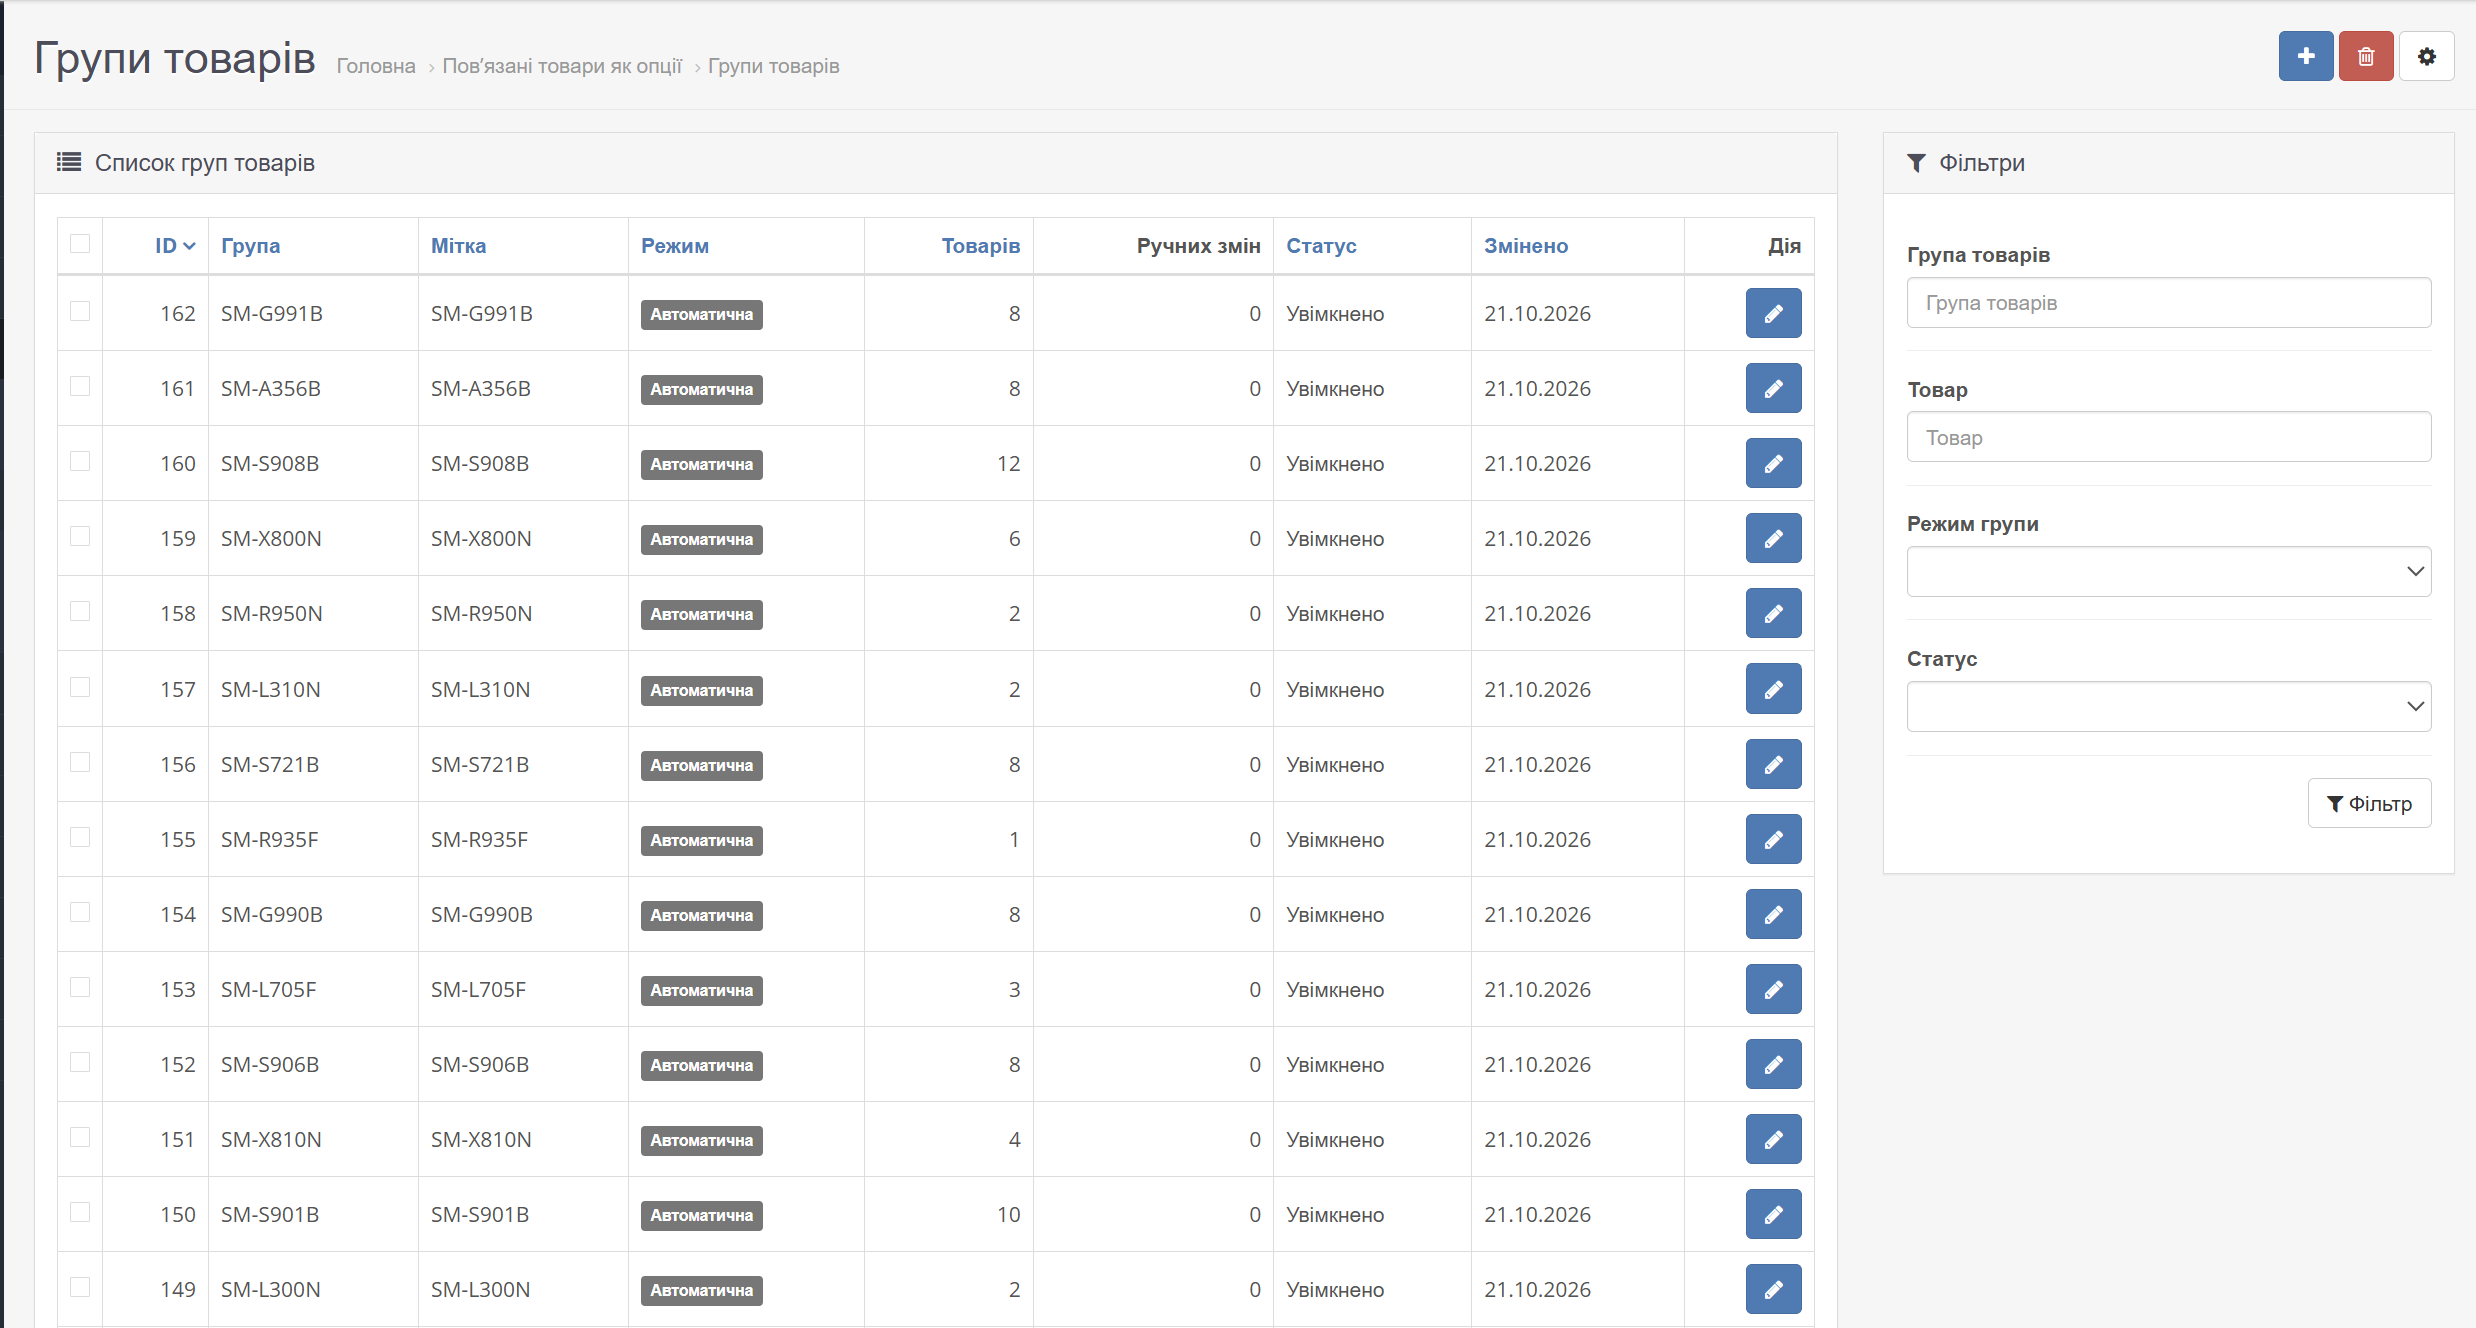Sort table by ID column
The image size is (2476, 1328).
pyautogui.click(x=175, y=246)
